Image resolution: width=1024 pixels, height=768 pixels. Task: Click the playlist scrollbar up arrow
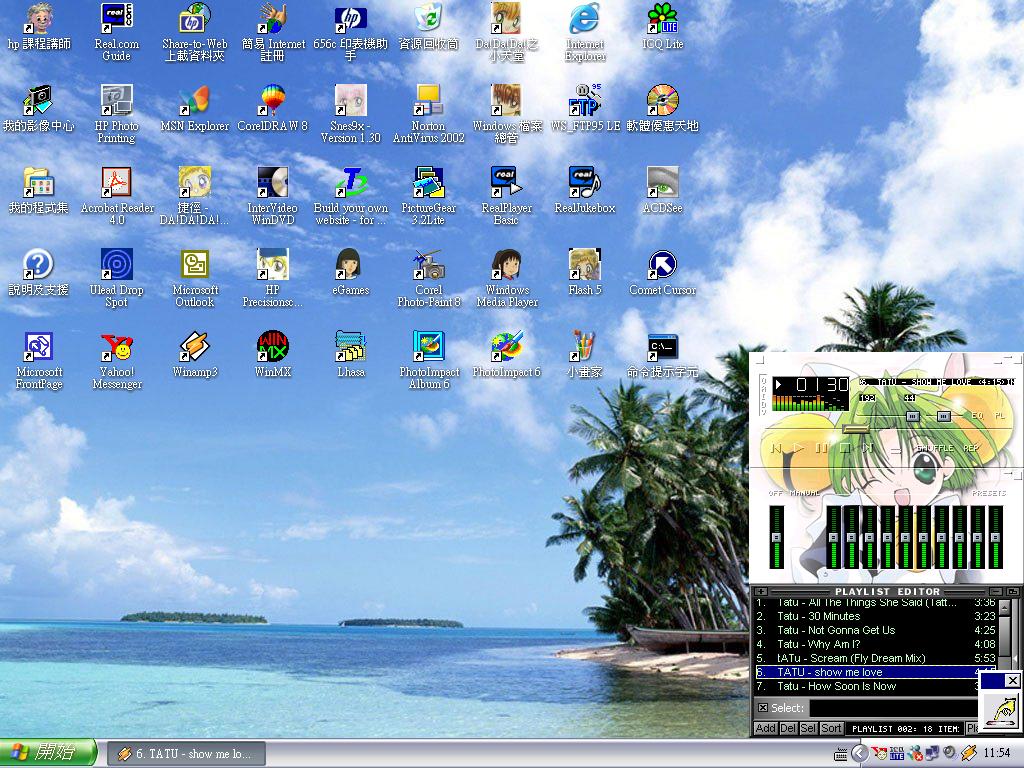click(1005, 607)
